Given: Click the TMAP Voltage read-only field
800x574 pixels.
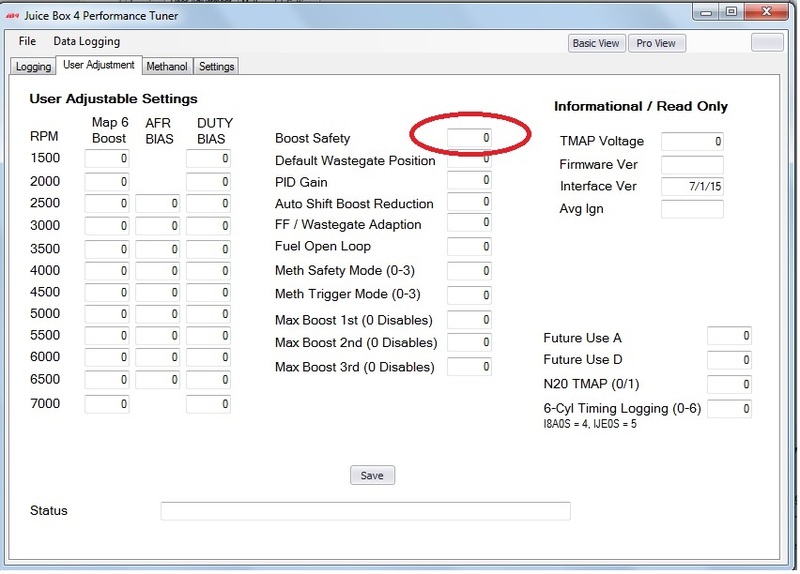Looking at the screenshot, I should 692,141.
